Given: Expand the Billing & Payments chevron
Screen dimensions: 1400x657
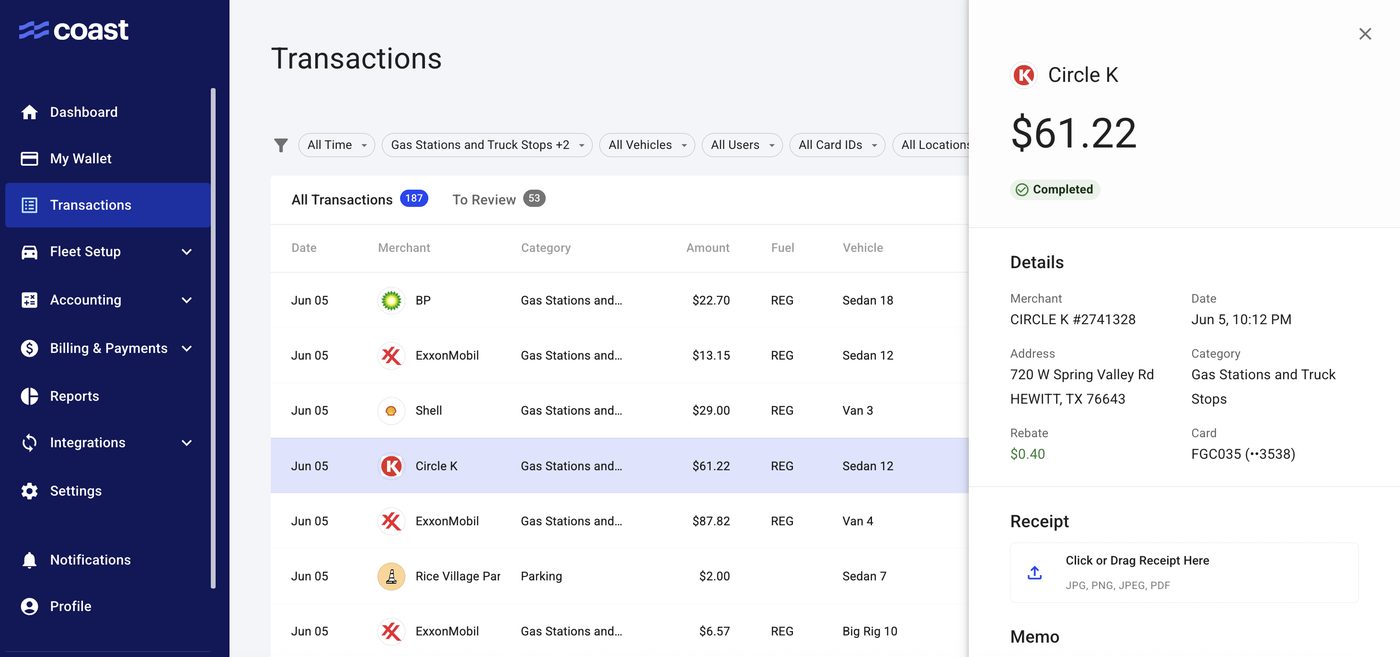Looking at the screenshot, I should coord(187,348).
